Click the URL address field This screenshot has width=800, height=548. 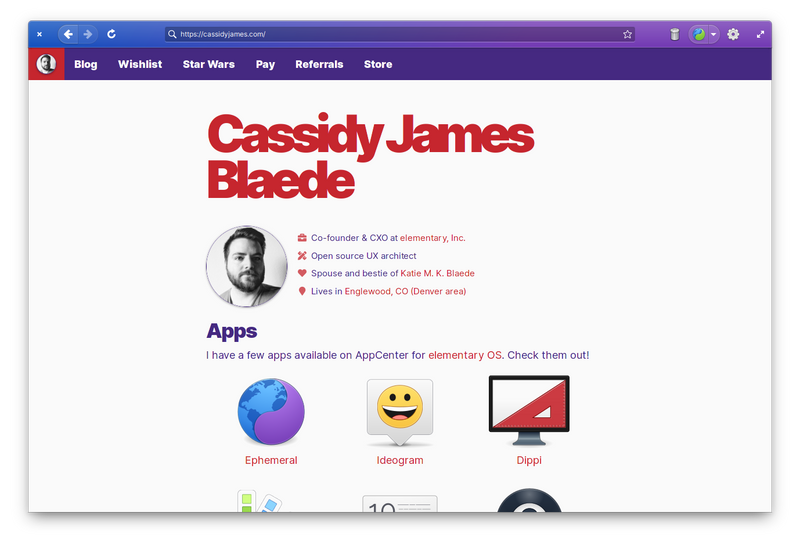click(x=400, y=34)
